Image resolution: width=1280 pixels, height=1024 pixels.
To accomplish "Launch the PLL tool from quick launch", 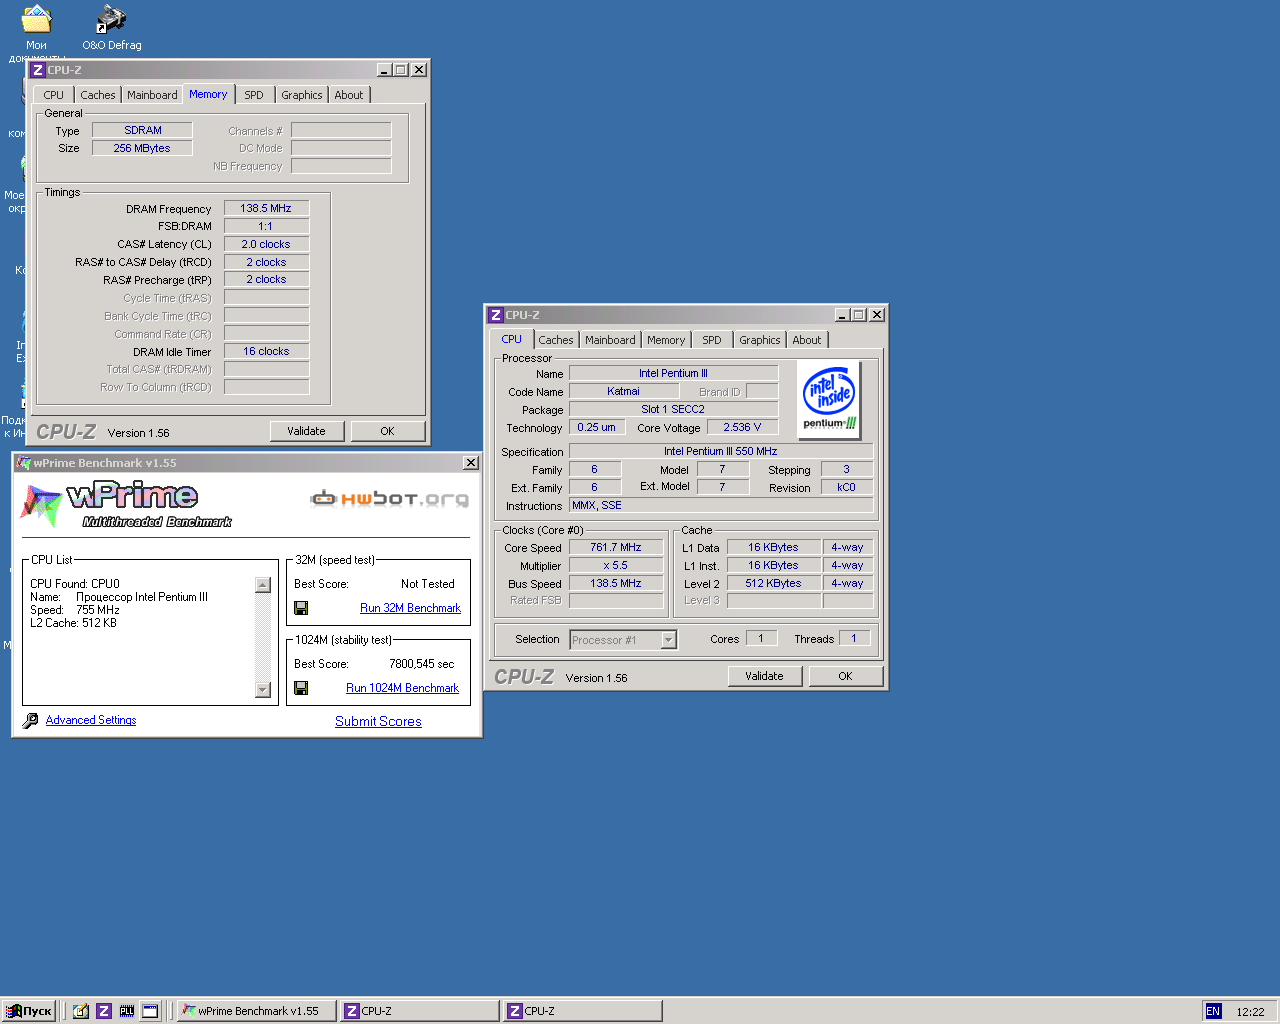I will [127, 1011].
